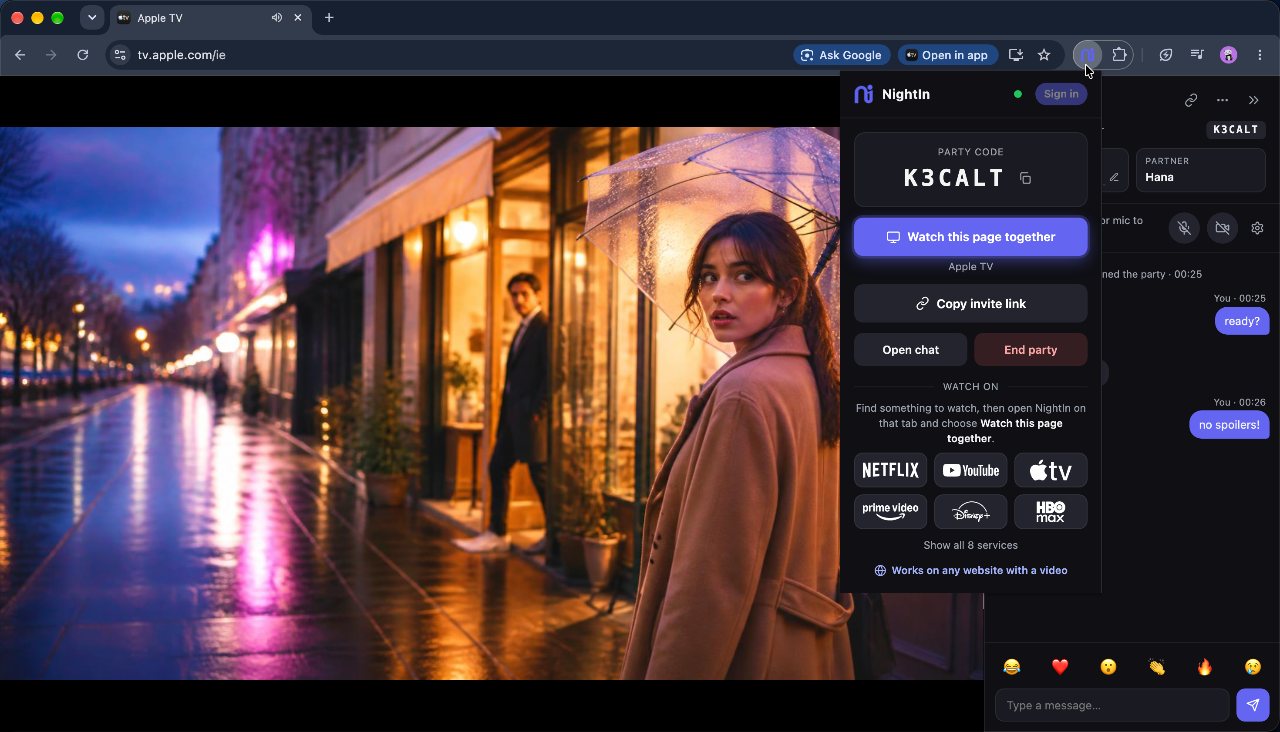Toggle the disabled camera button
Viewport: 1280px width, 732px height.
(1222, 228)
